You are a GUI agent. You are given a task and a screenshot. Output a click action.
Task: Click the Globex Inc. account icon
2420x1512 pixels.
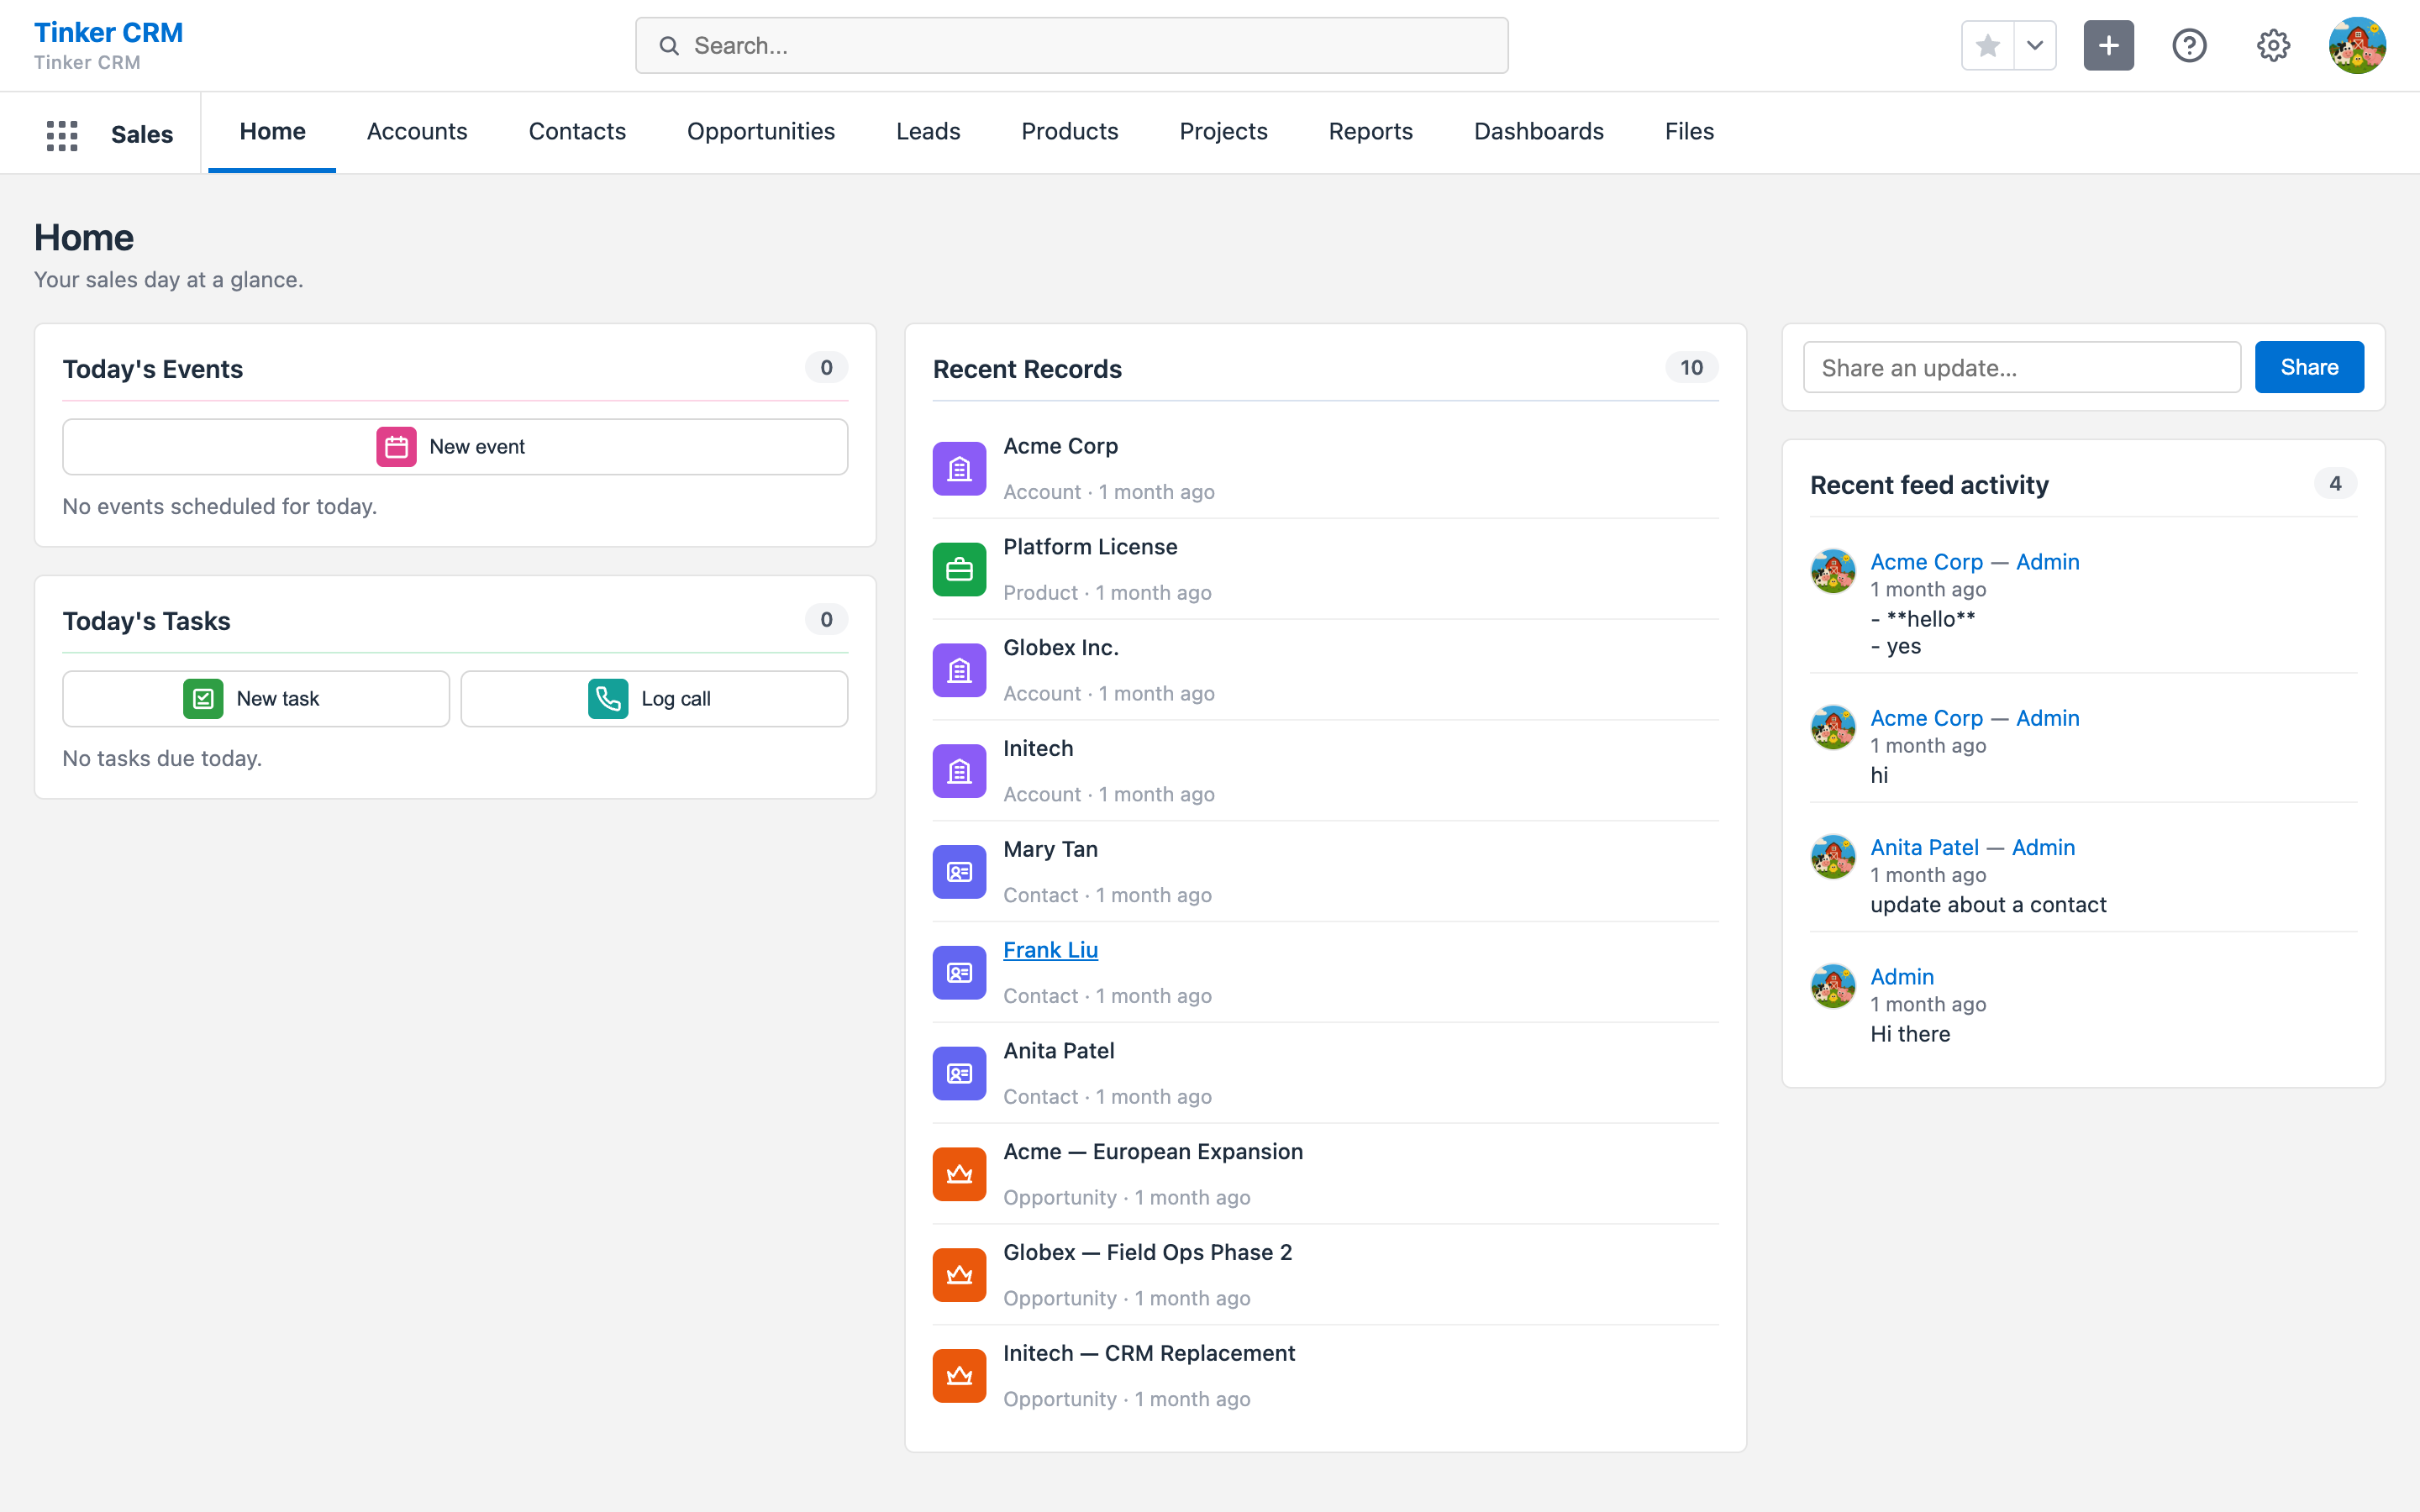[x=959, y=671]
